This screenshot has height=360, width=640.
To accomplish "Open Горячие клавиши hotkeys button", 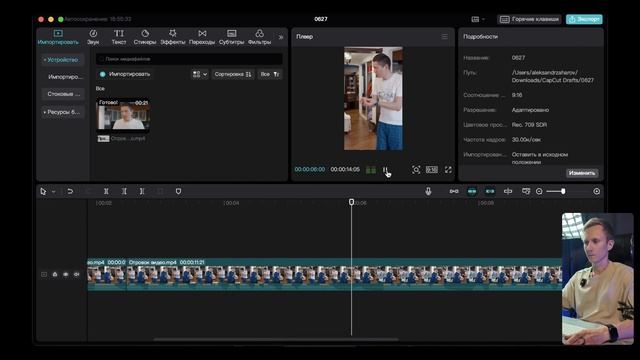I will coord(529,19).
